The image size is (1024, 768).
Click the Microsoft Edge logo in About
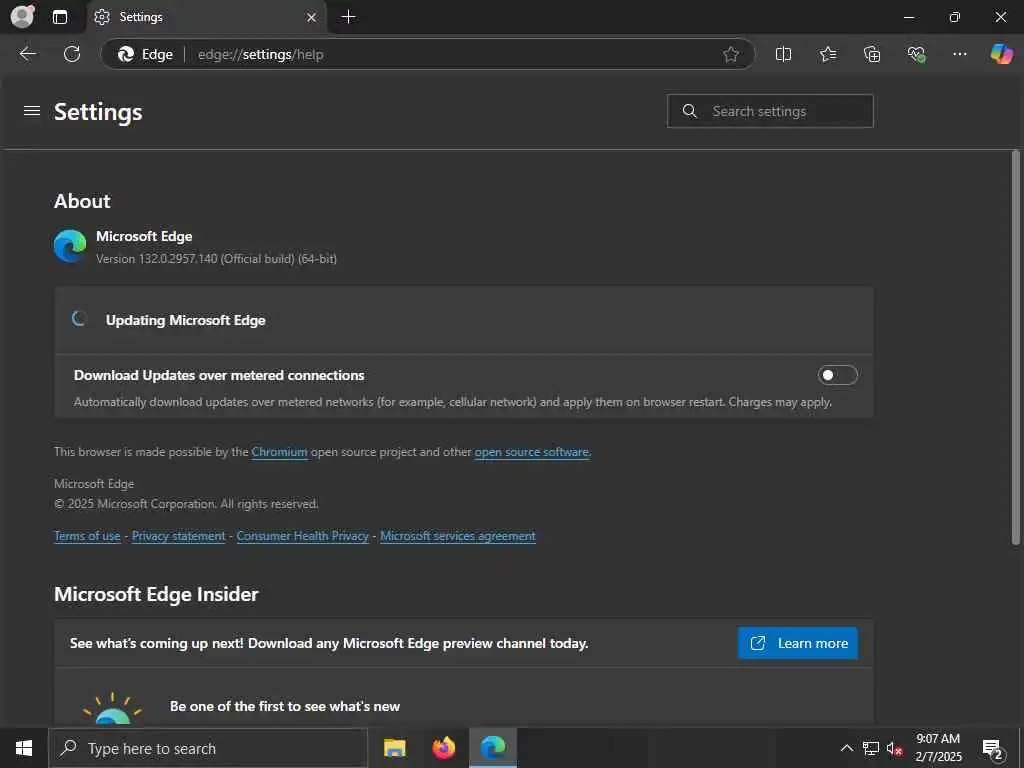(x=71, y=246)
